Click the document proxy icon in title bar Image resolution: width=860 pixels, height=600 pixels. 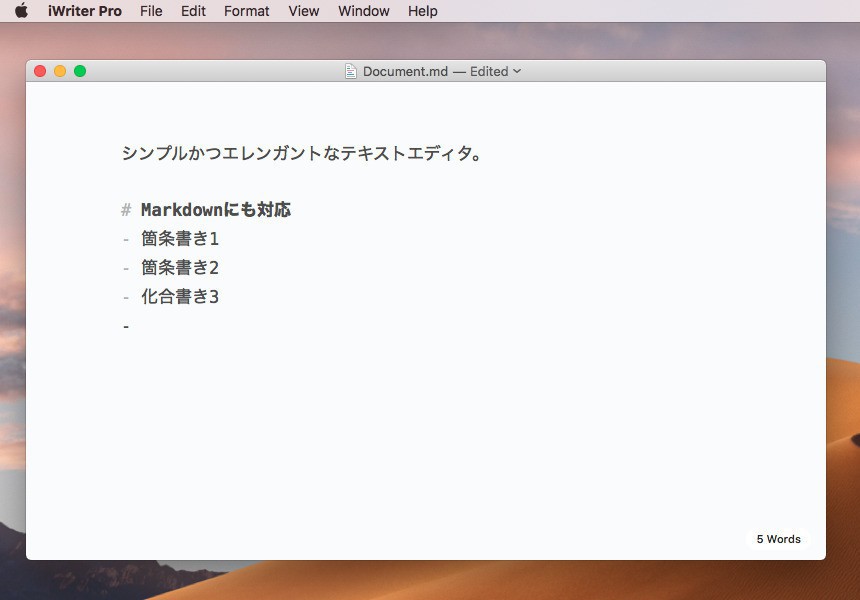point(351,71)
